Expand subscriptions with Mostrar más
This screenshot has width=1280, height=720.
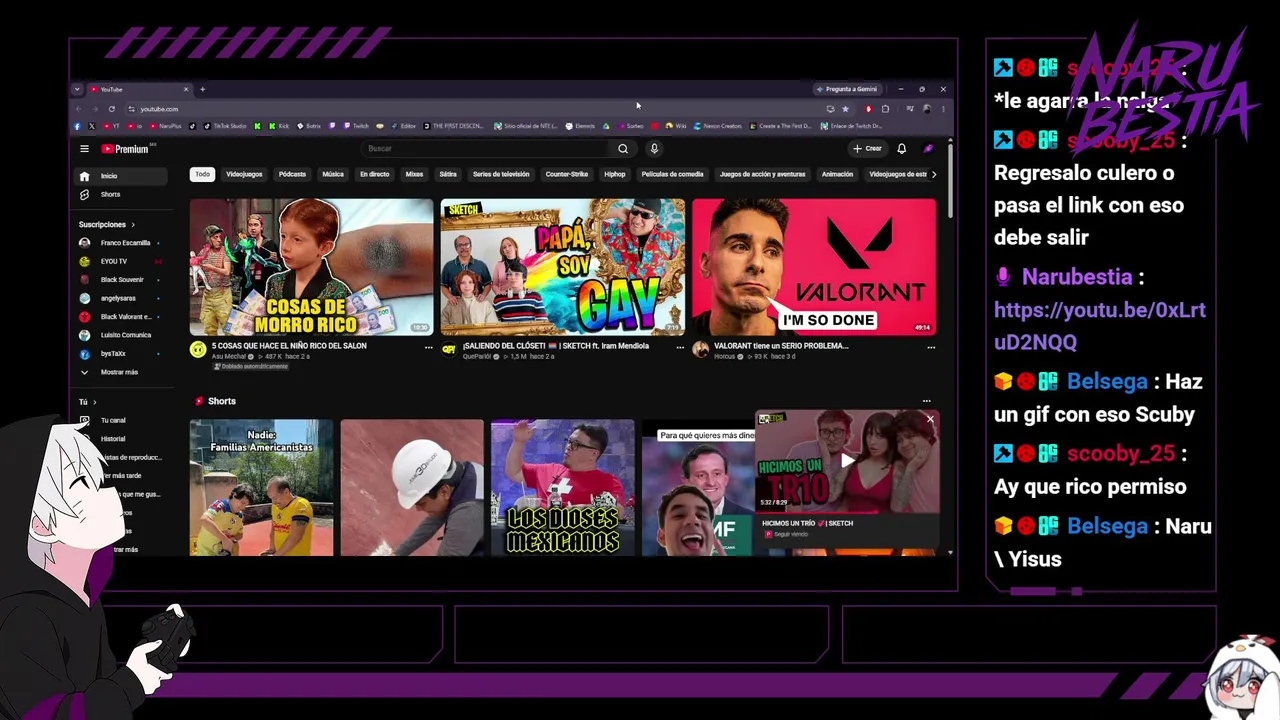click(122, 372)
